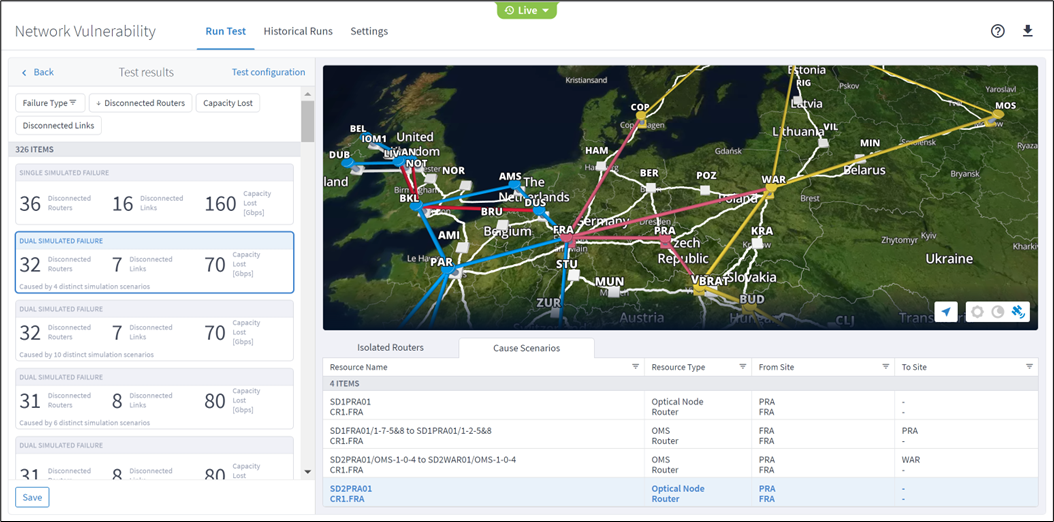Image resolution: width=1054 pixels, height=522 pixels.
Task: Select the BKL node on map
Action: [416, 208]
